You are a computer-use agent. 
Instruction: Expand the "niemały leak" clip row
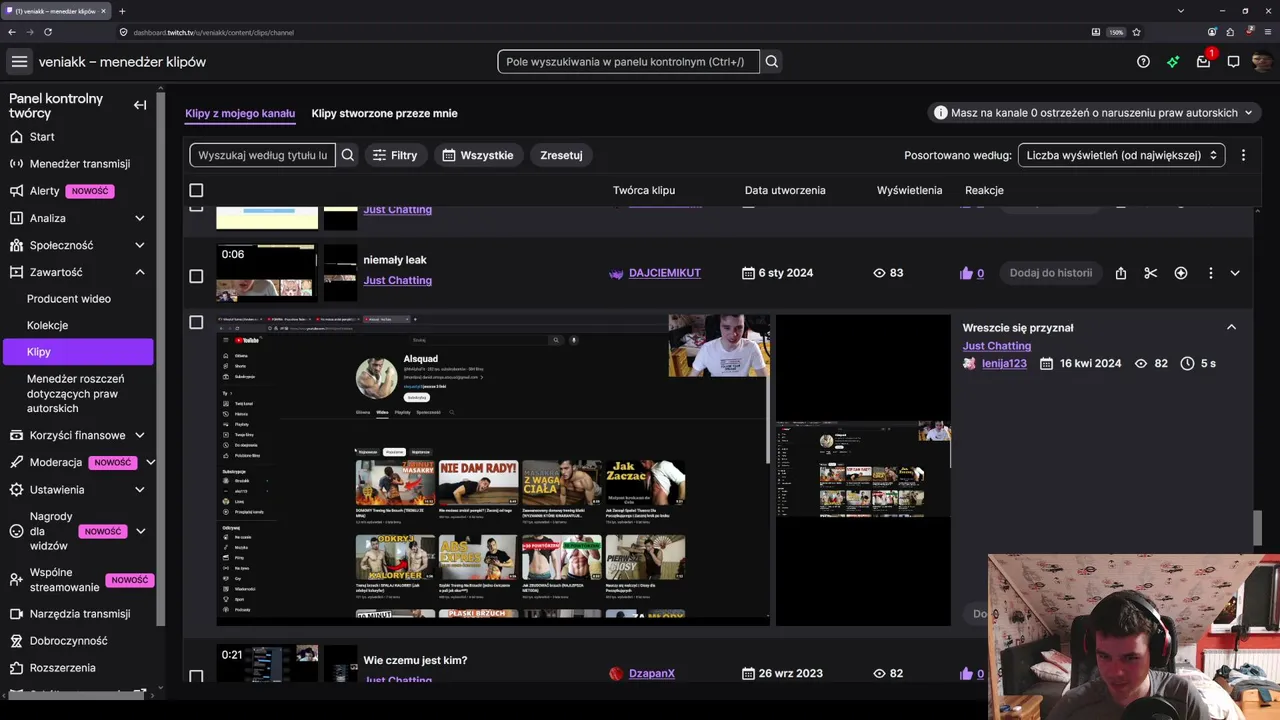click(1235, 273)
